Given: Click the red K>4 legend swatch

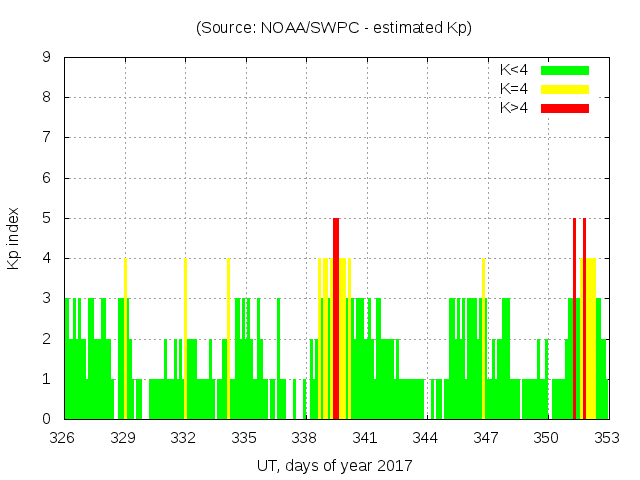Looking at the screenshot, I should pos(565,108).
